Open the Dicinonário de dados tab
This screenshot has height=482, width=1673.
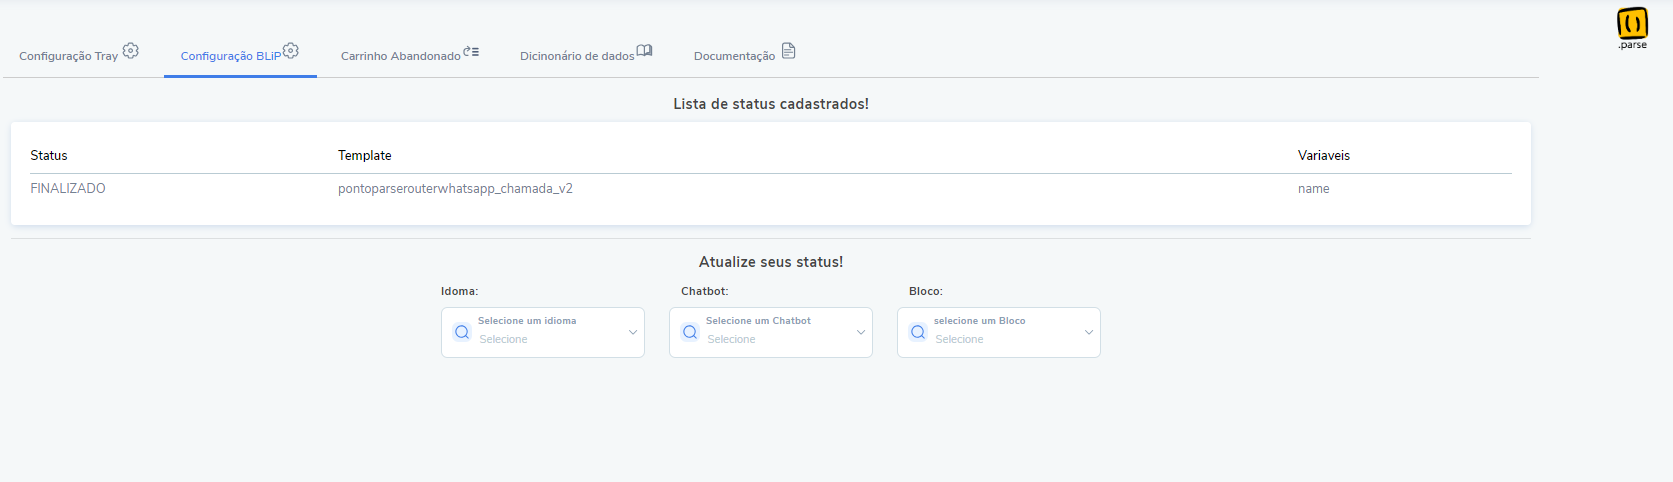[586, 55]
